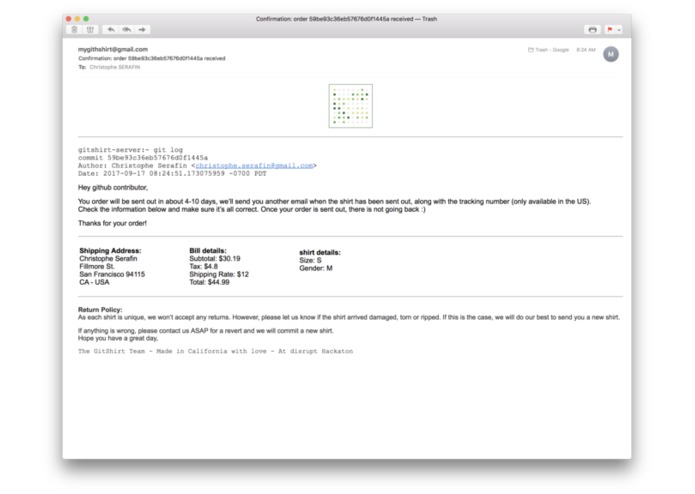
Task: Click the 'Hey github contributor,' greeting
Action: (113, 187)
